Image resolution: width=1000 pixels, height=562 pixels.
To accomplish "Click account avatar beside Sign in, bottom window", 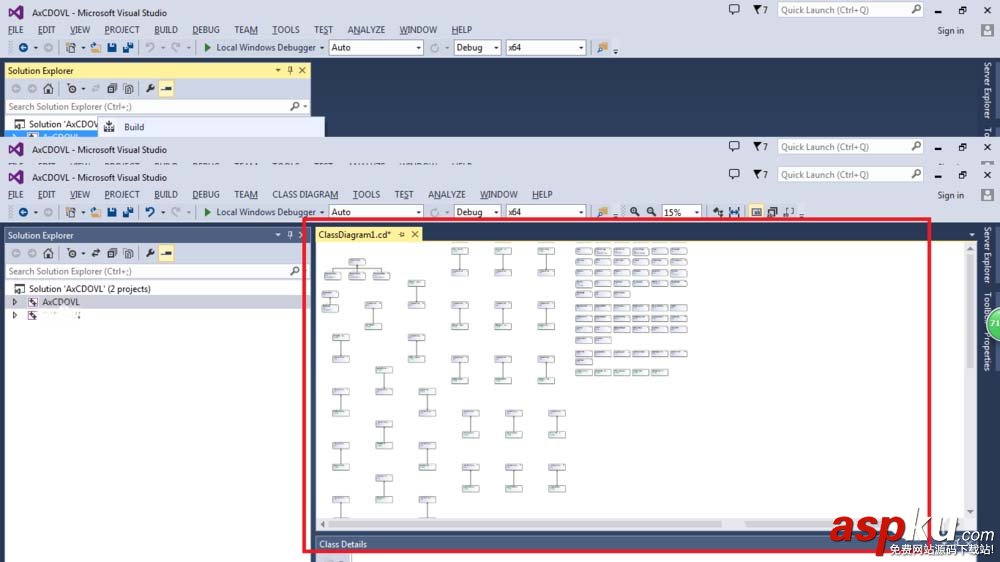I will pos(987,195).
